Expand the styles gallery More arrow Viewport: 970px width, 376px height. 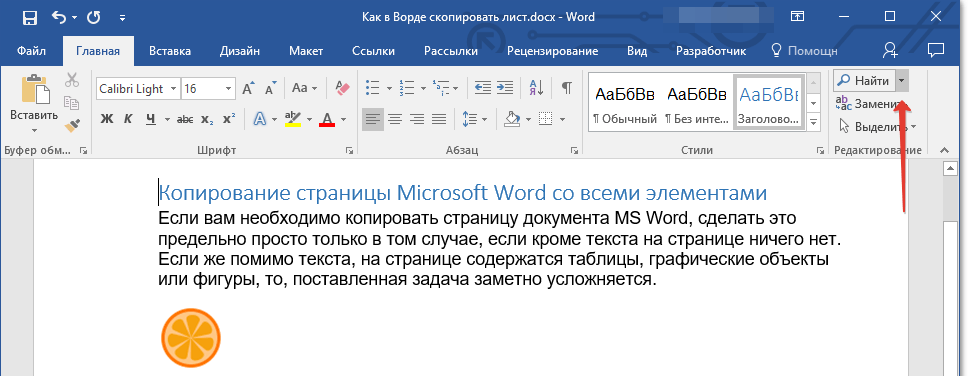point(814,122)
